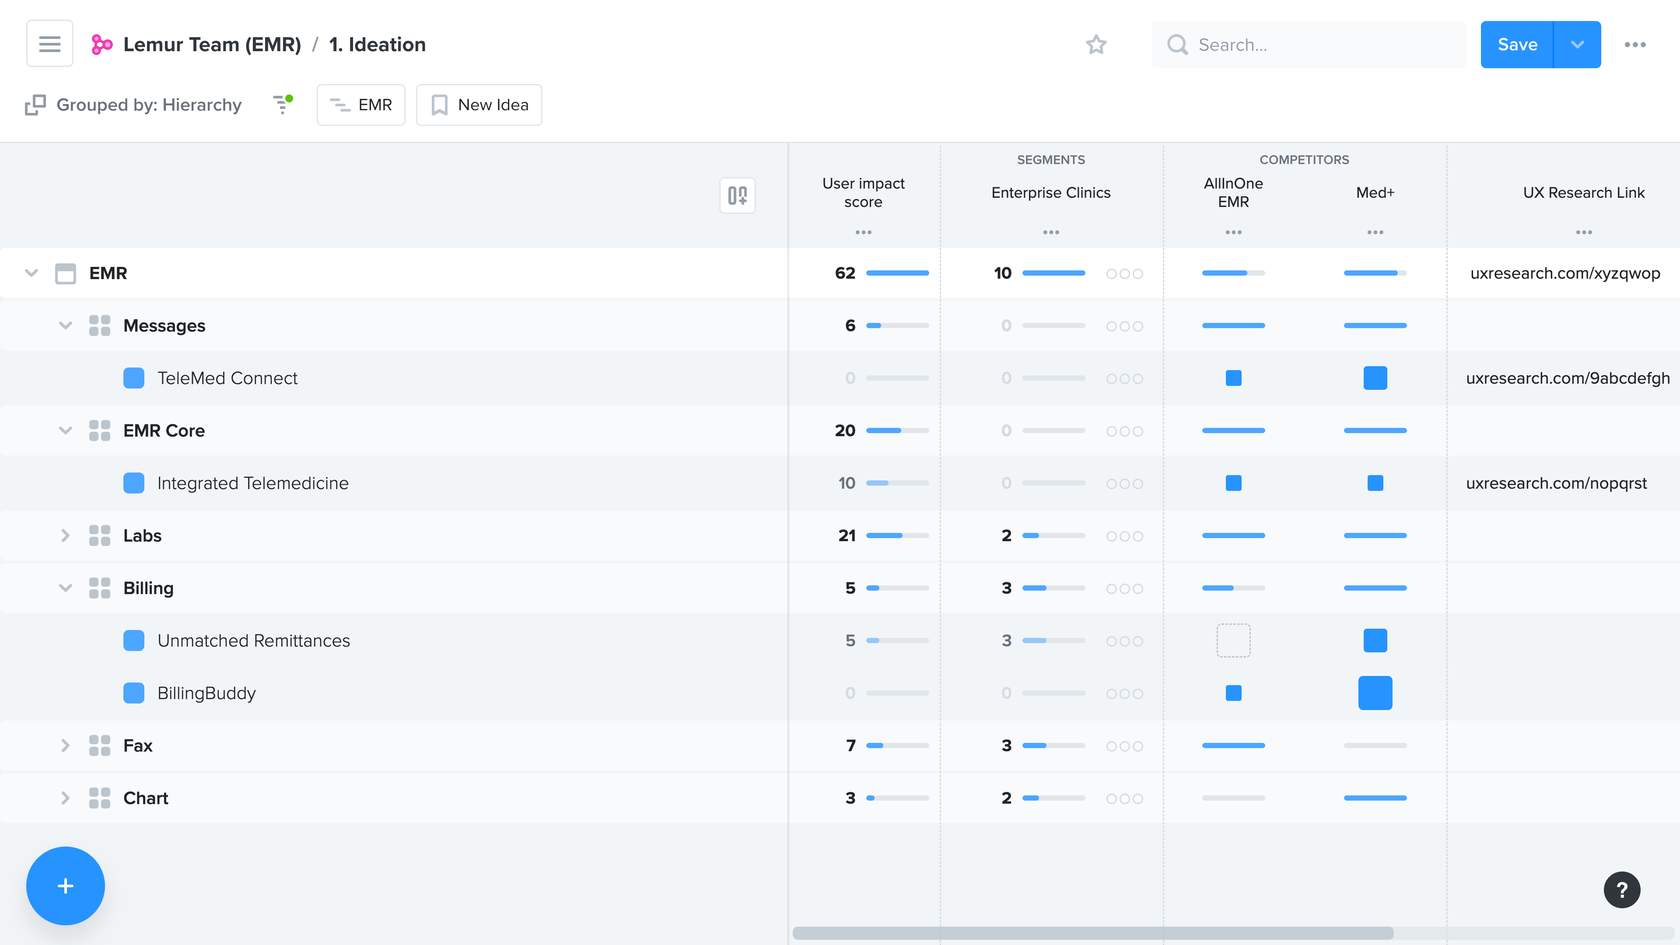1680x945 pixels.
Task: Click the Lemur Team workspace logo icon
Action: tap(102, 45)
